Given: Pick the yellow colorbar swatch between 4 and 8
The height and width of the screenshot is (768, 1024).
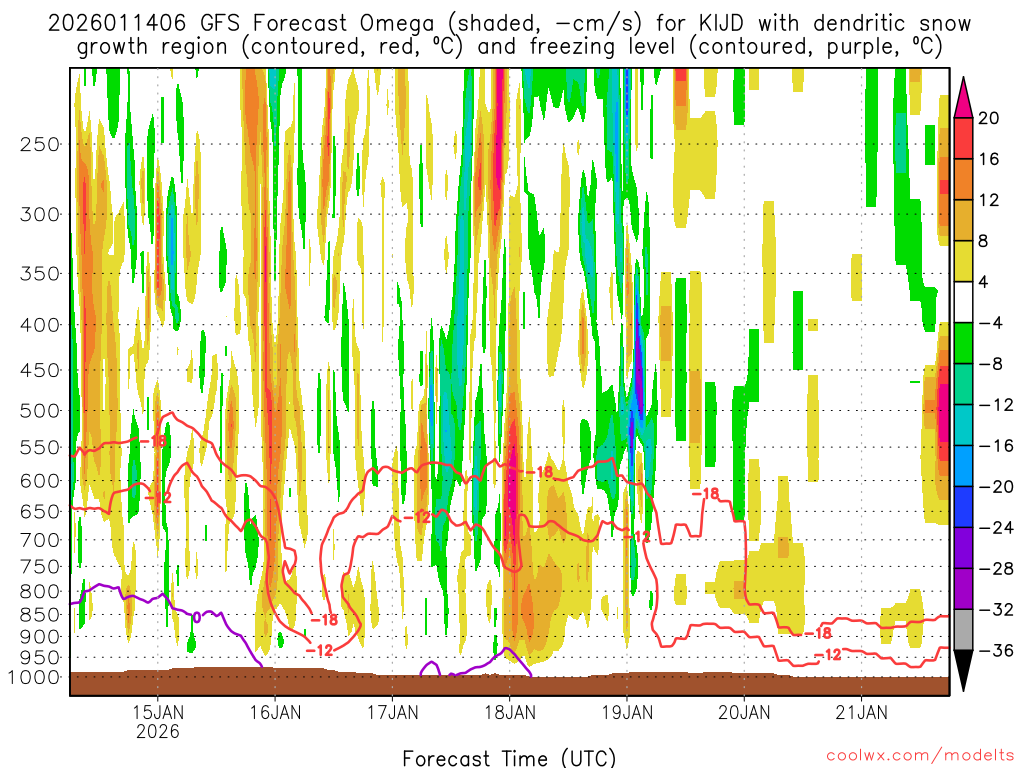Looking at the screenshot, I should tap(963, 262).
